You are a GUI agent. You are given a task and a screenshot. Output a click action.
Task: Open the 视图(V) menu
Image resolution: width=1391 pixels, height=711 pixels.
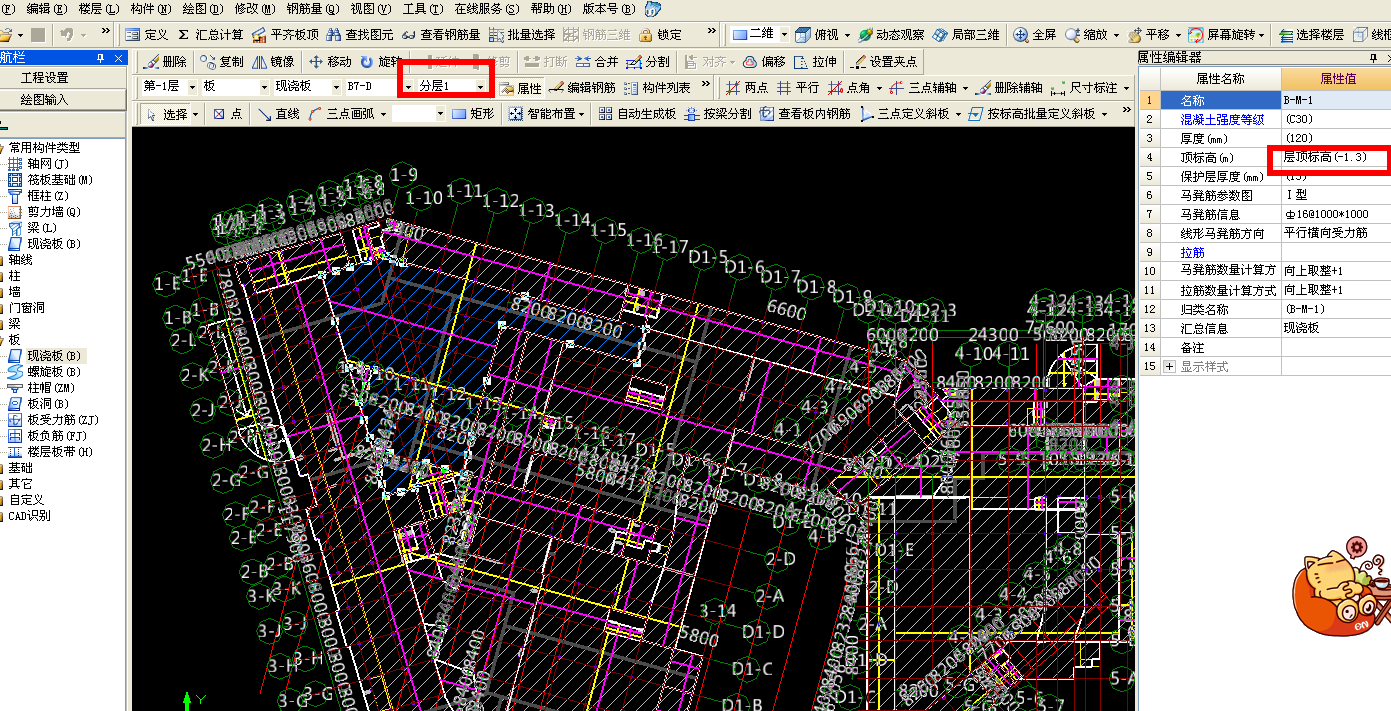point(371,8)
